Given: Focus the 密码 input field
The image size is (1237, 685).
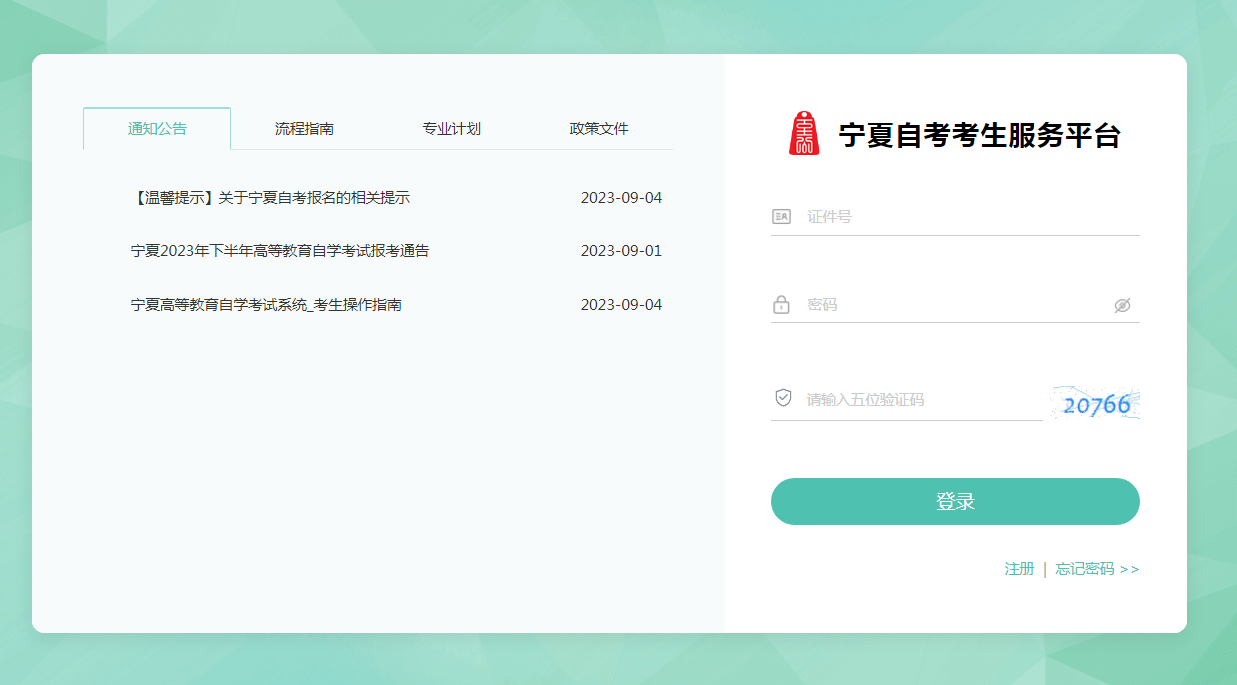Looking at the screenshot, I should pos(955,305).
